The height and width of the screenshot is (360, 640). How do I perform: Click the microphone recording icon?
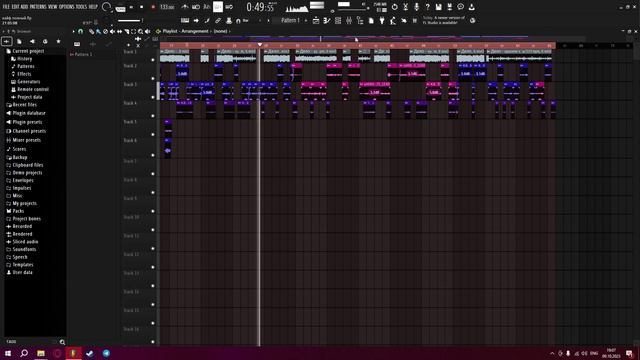[x=416, y=7]
